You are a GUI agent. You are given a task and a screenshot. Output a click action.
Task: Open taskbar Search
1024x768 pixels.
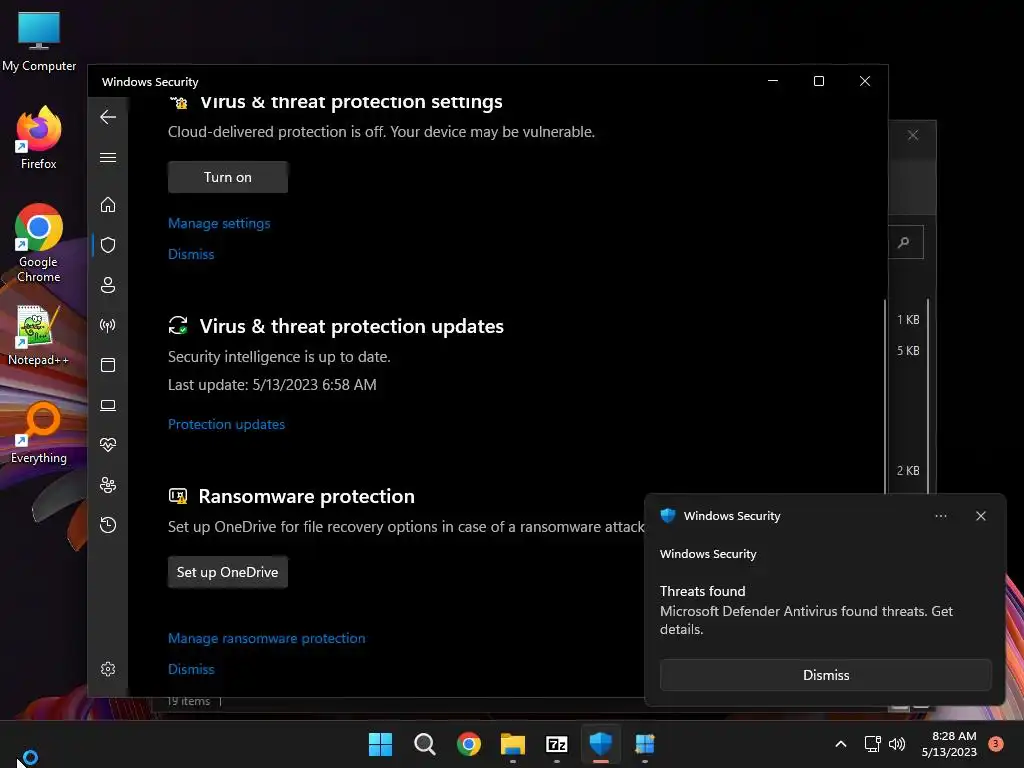pos(424,744)
